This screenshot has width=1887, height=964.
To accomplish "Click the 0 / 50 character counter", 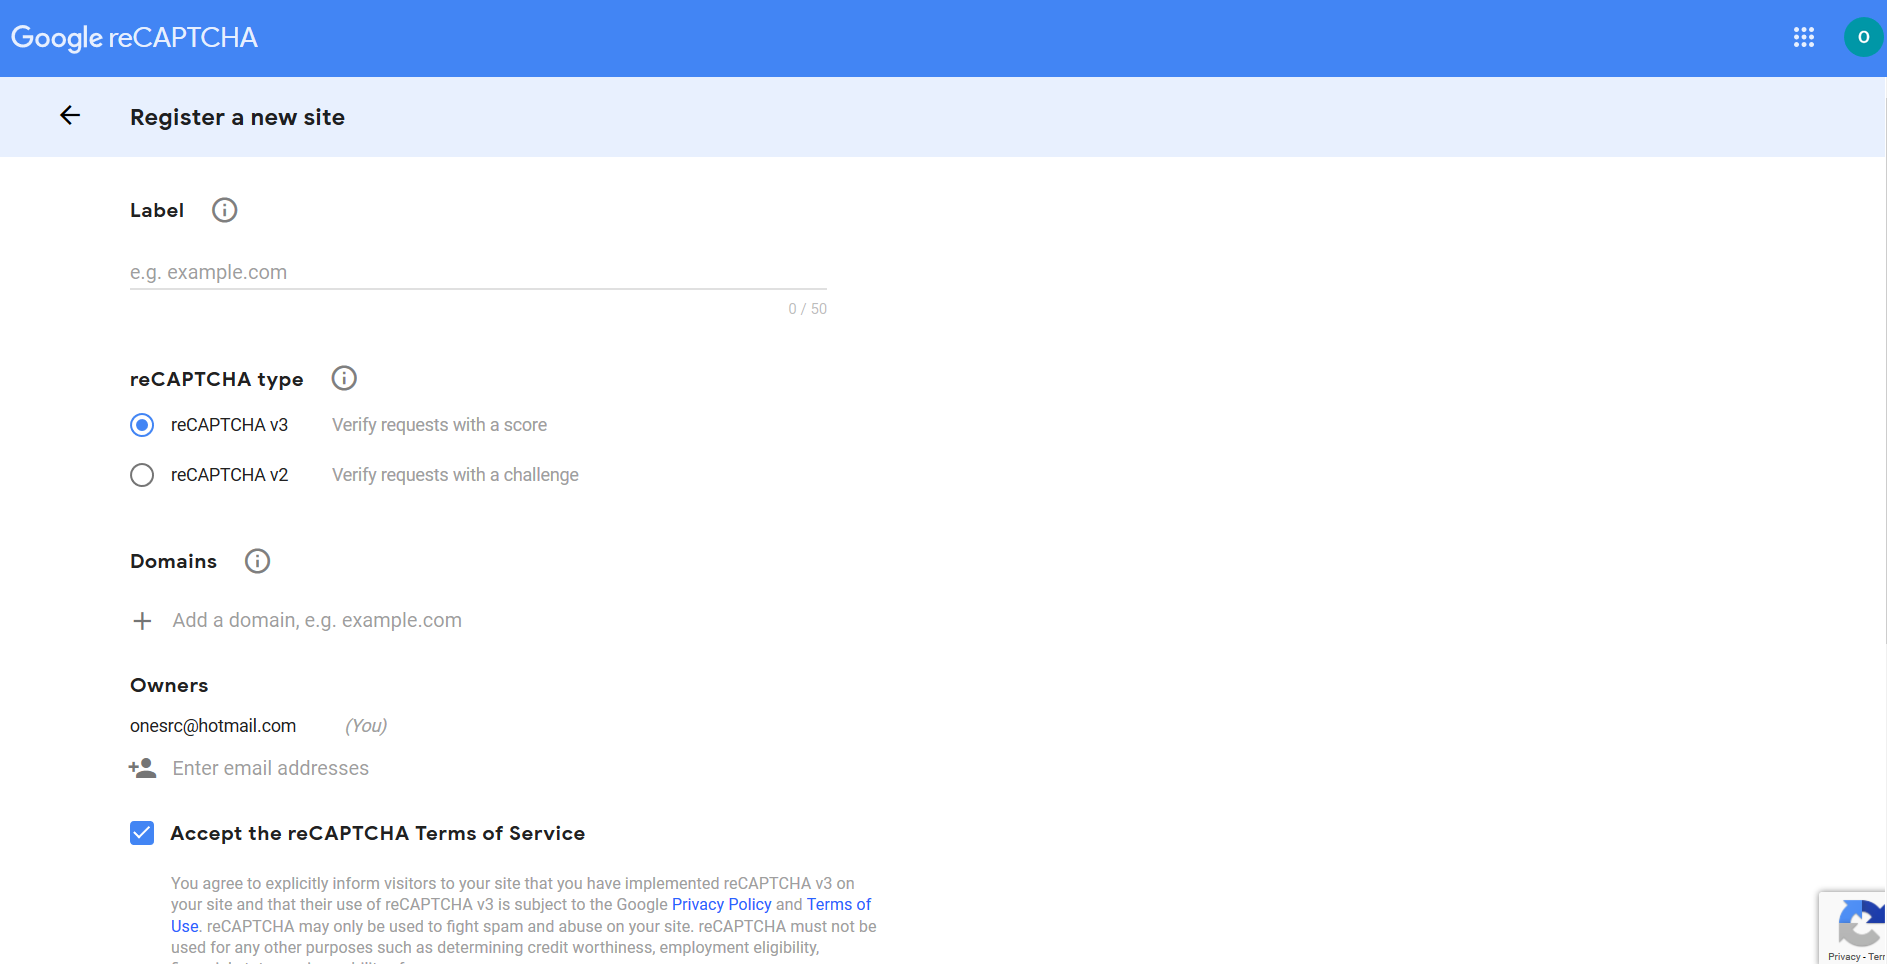I will point(807,309).
